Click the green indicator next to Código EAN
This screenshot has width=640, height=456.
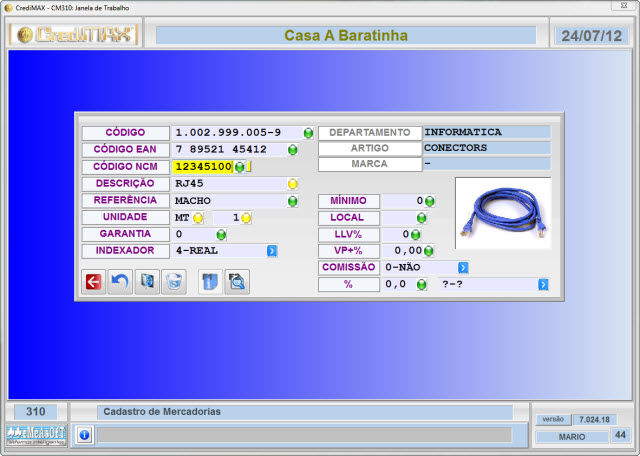click(293, 150)
